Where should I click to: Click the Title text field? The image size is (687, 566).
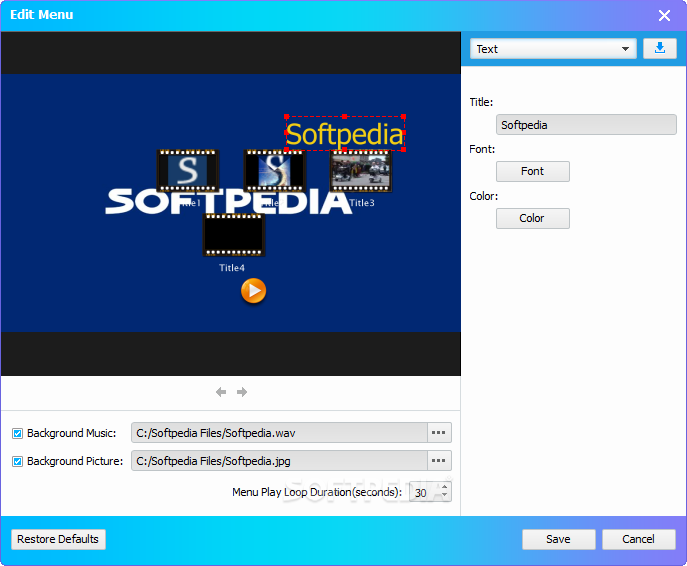[586, 125]
